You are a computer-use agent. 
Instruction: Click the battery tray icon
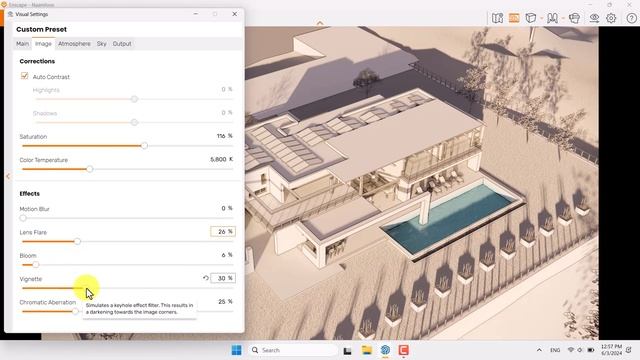tap(591, 350)
